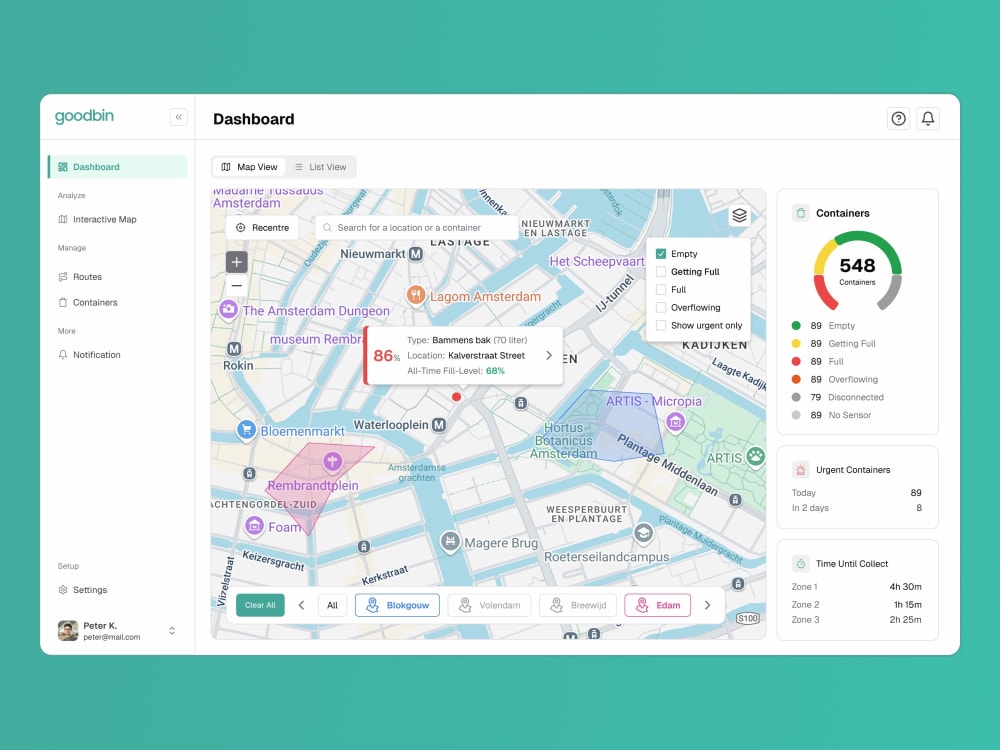Check the Full filter checkbox
The image size is (1000, 750).
click(661, 290)
